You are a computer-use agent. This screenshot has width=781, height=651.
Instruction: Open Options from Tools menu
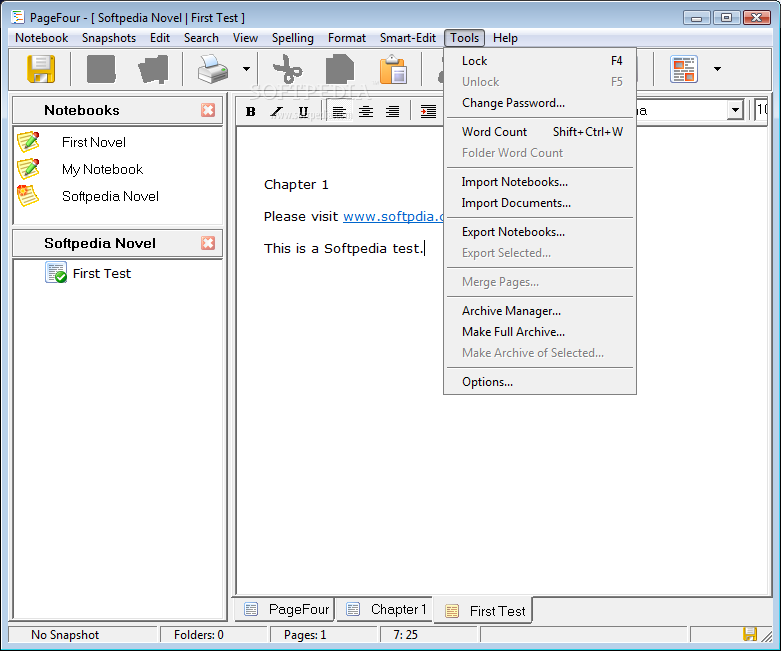click(540, 382)
